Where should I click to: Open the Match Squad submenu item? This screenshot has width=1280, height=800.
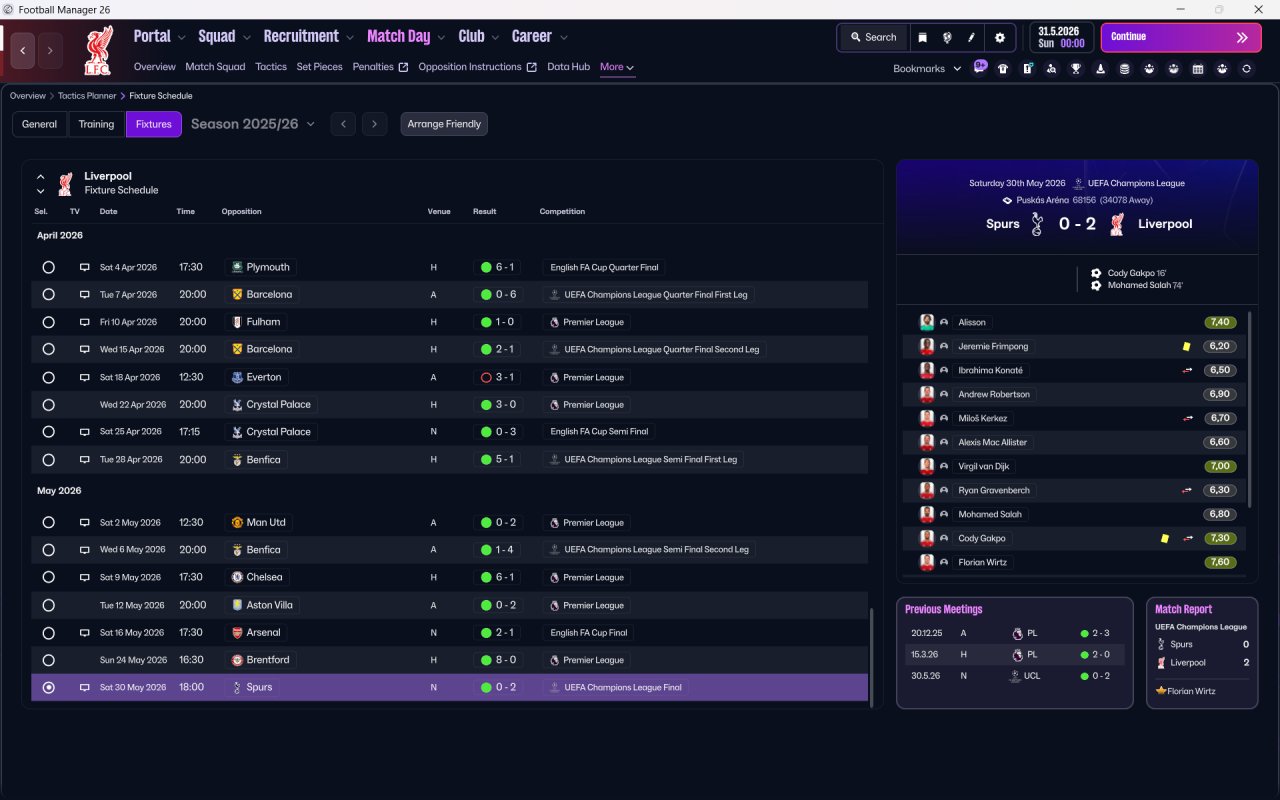pyautogui.click(x=215, y=67)
